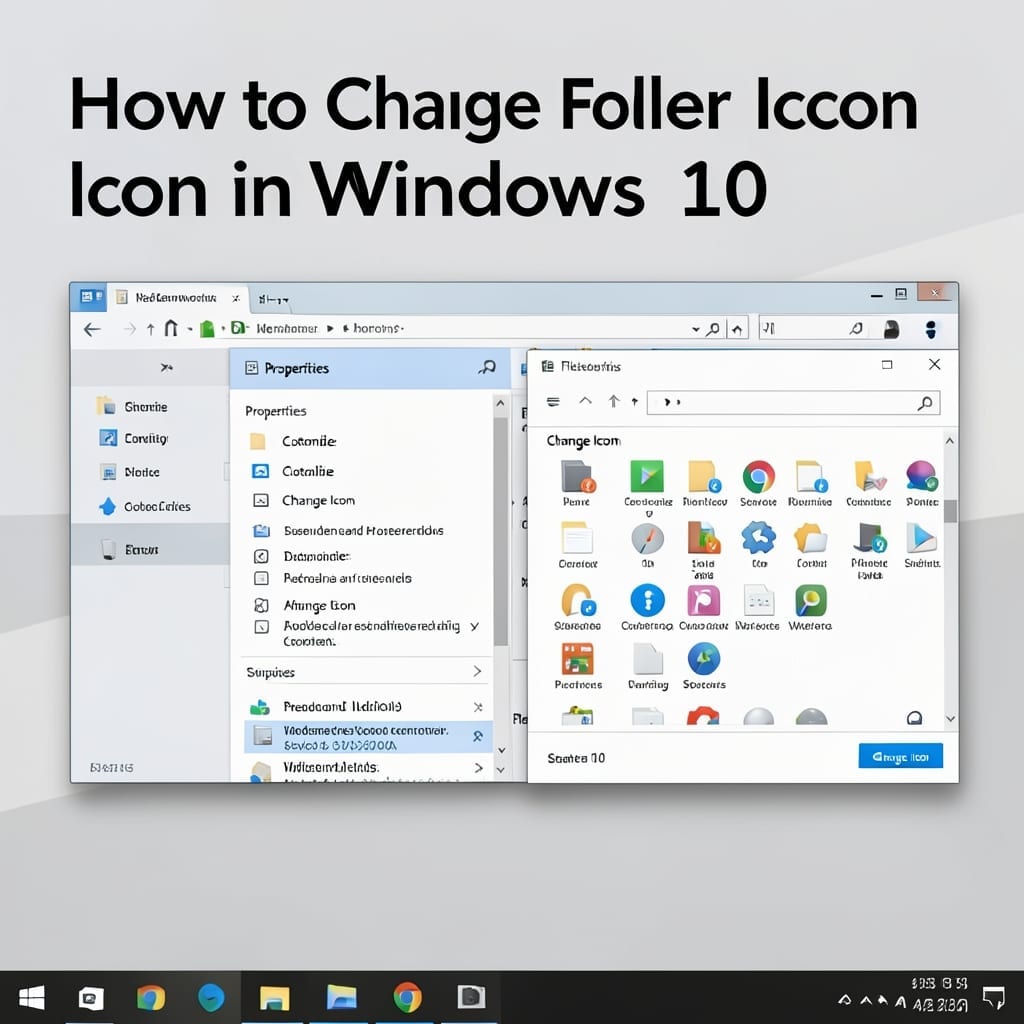This screenshot has width=1024, height=1024.
Task: Click the chevron up arrow in dialog toolbar
Action: click(585, 400)
